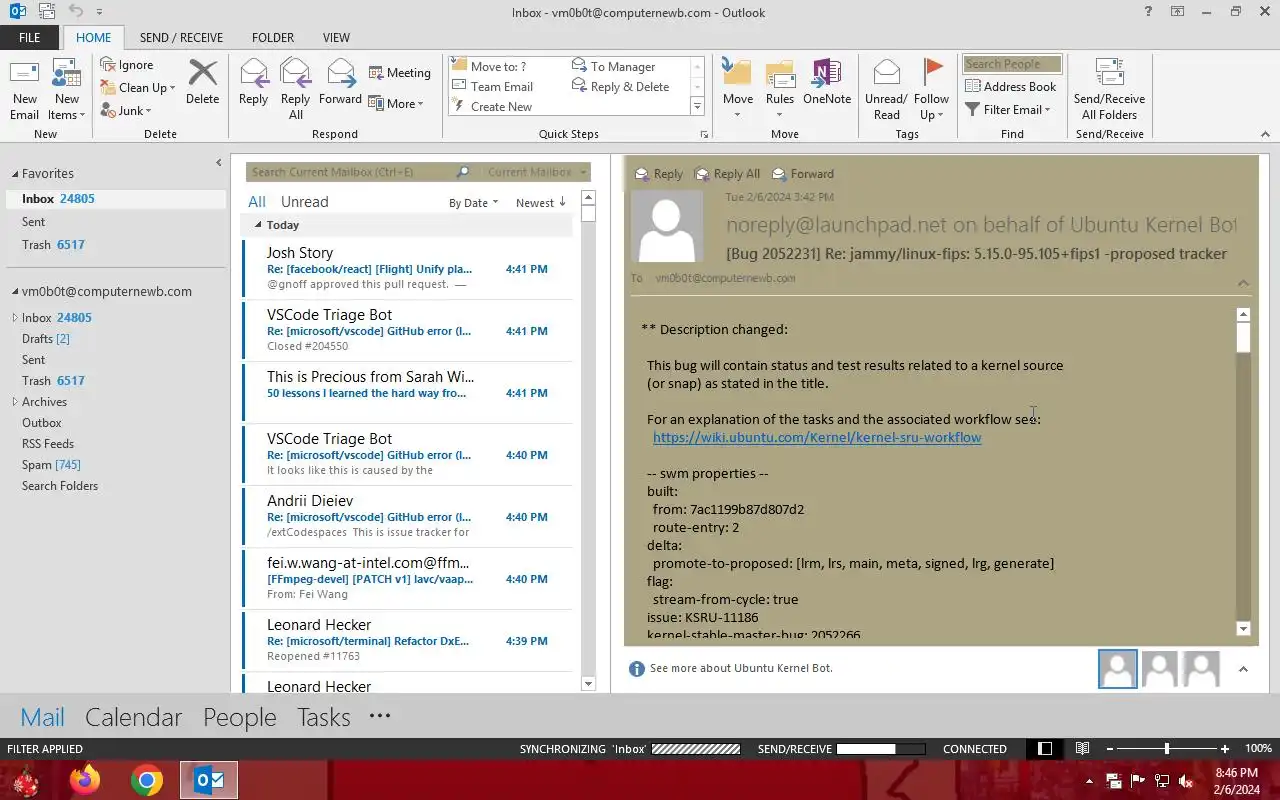This screenshot has width=1280, height=800.
Task: Open the Manage Quick Steps dialog launcher
Action: (x=704, y=134)
